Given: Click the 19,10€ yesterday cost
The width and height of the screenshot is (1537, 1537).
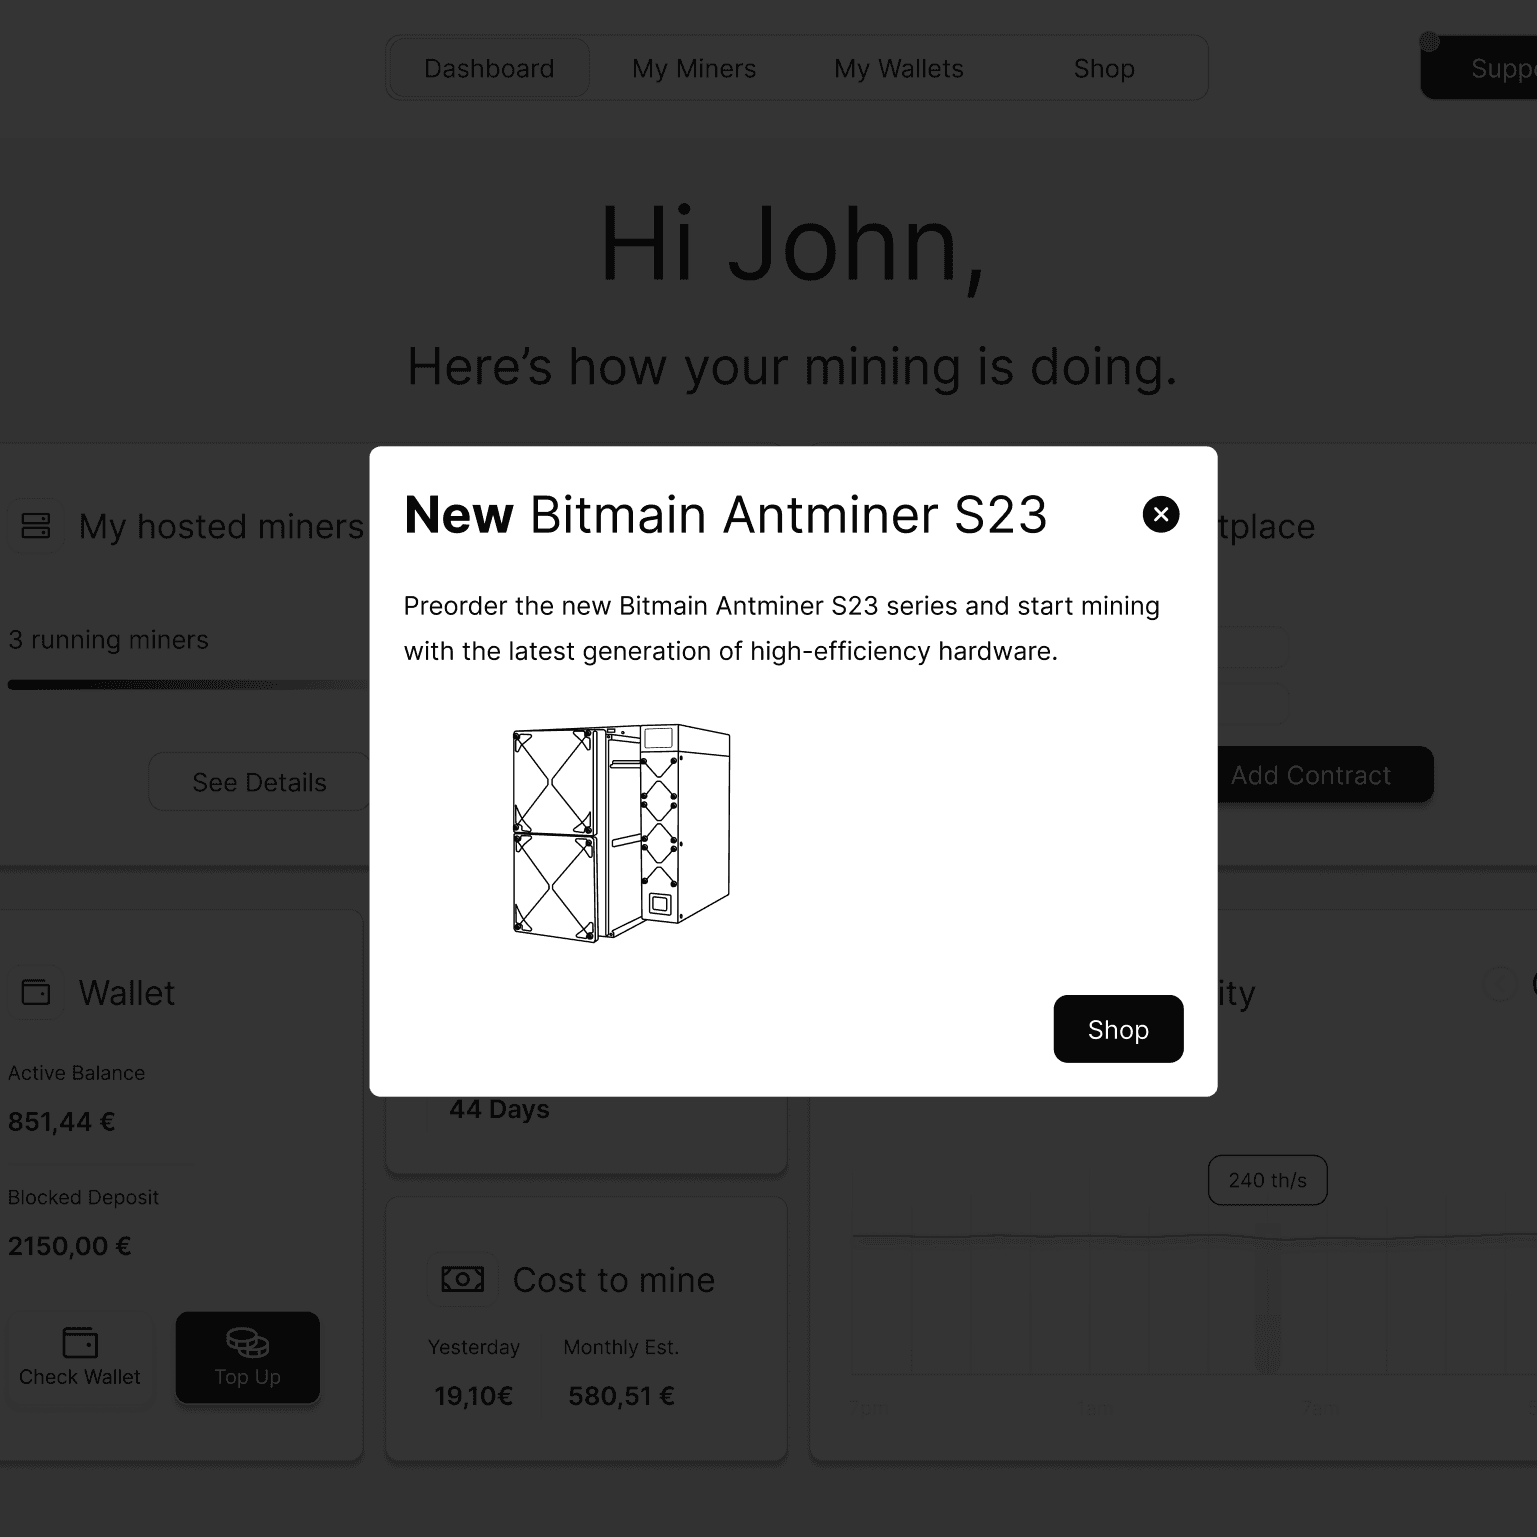Looking at the screenshot, I should pos(474,1396).
